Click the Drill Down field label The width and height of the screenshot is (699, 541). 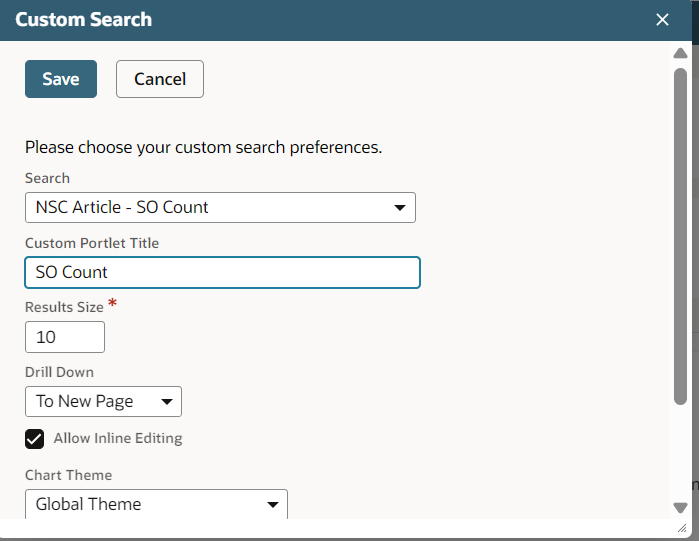59,372
